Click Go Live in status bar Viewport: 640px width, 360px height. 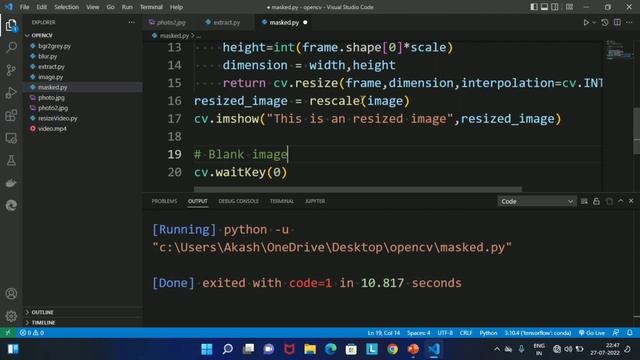click(592, 333)
